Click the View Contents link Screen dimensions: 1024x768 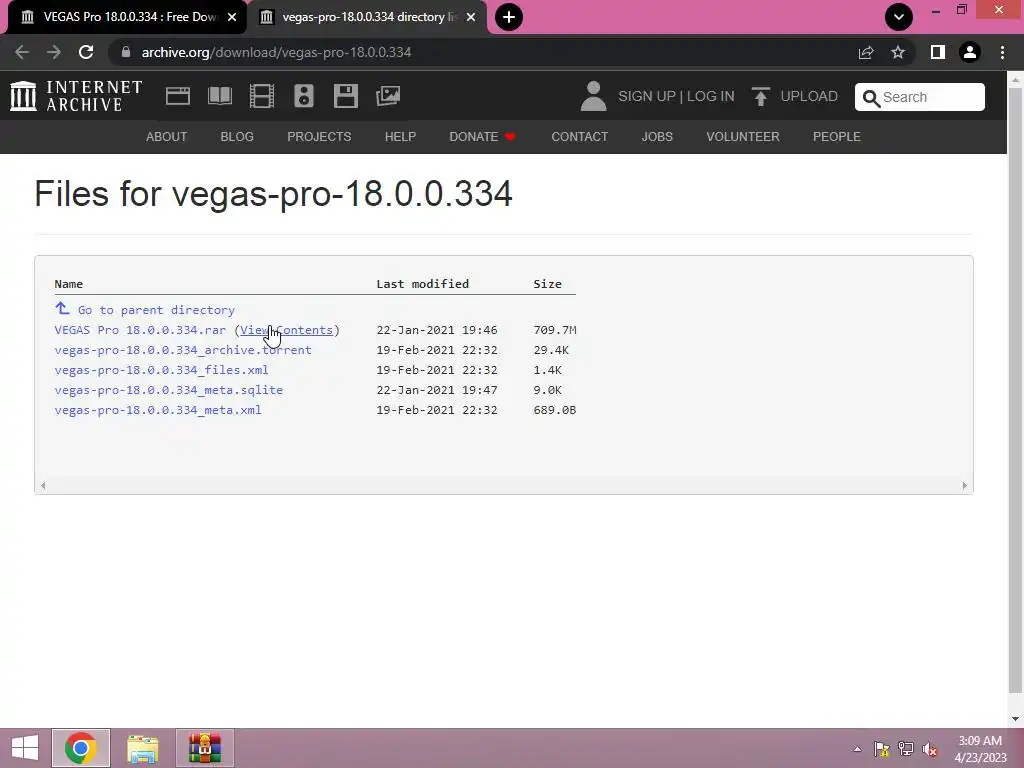coord(286,330)
